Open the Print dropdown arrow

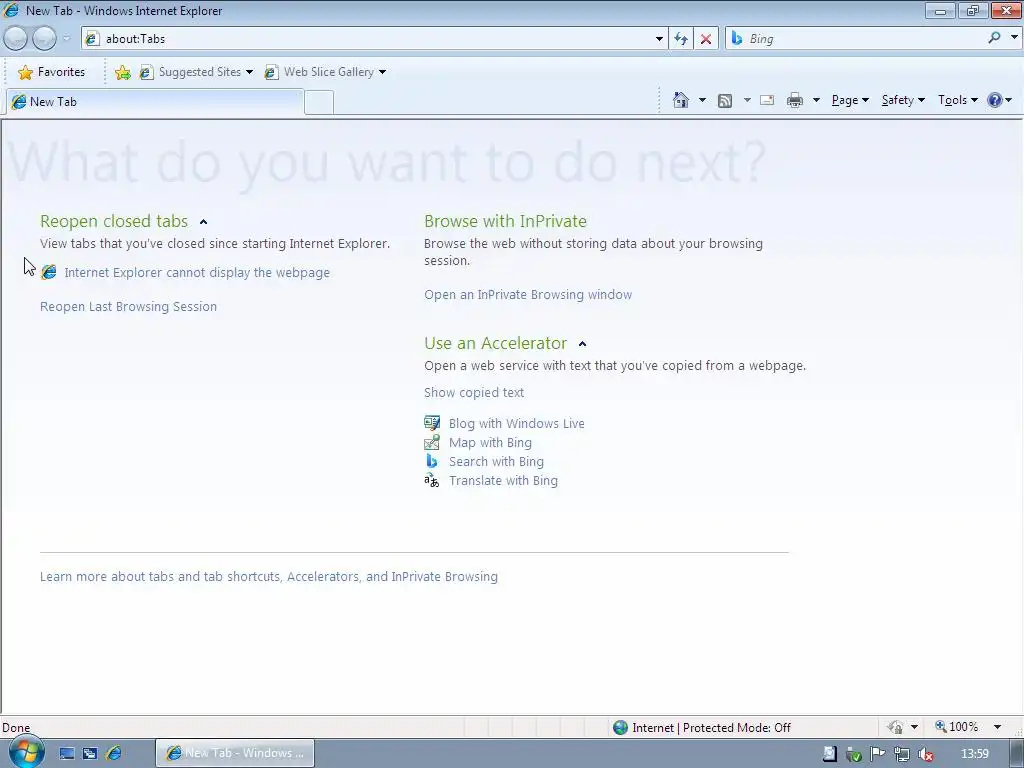point(816,100)
